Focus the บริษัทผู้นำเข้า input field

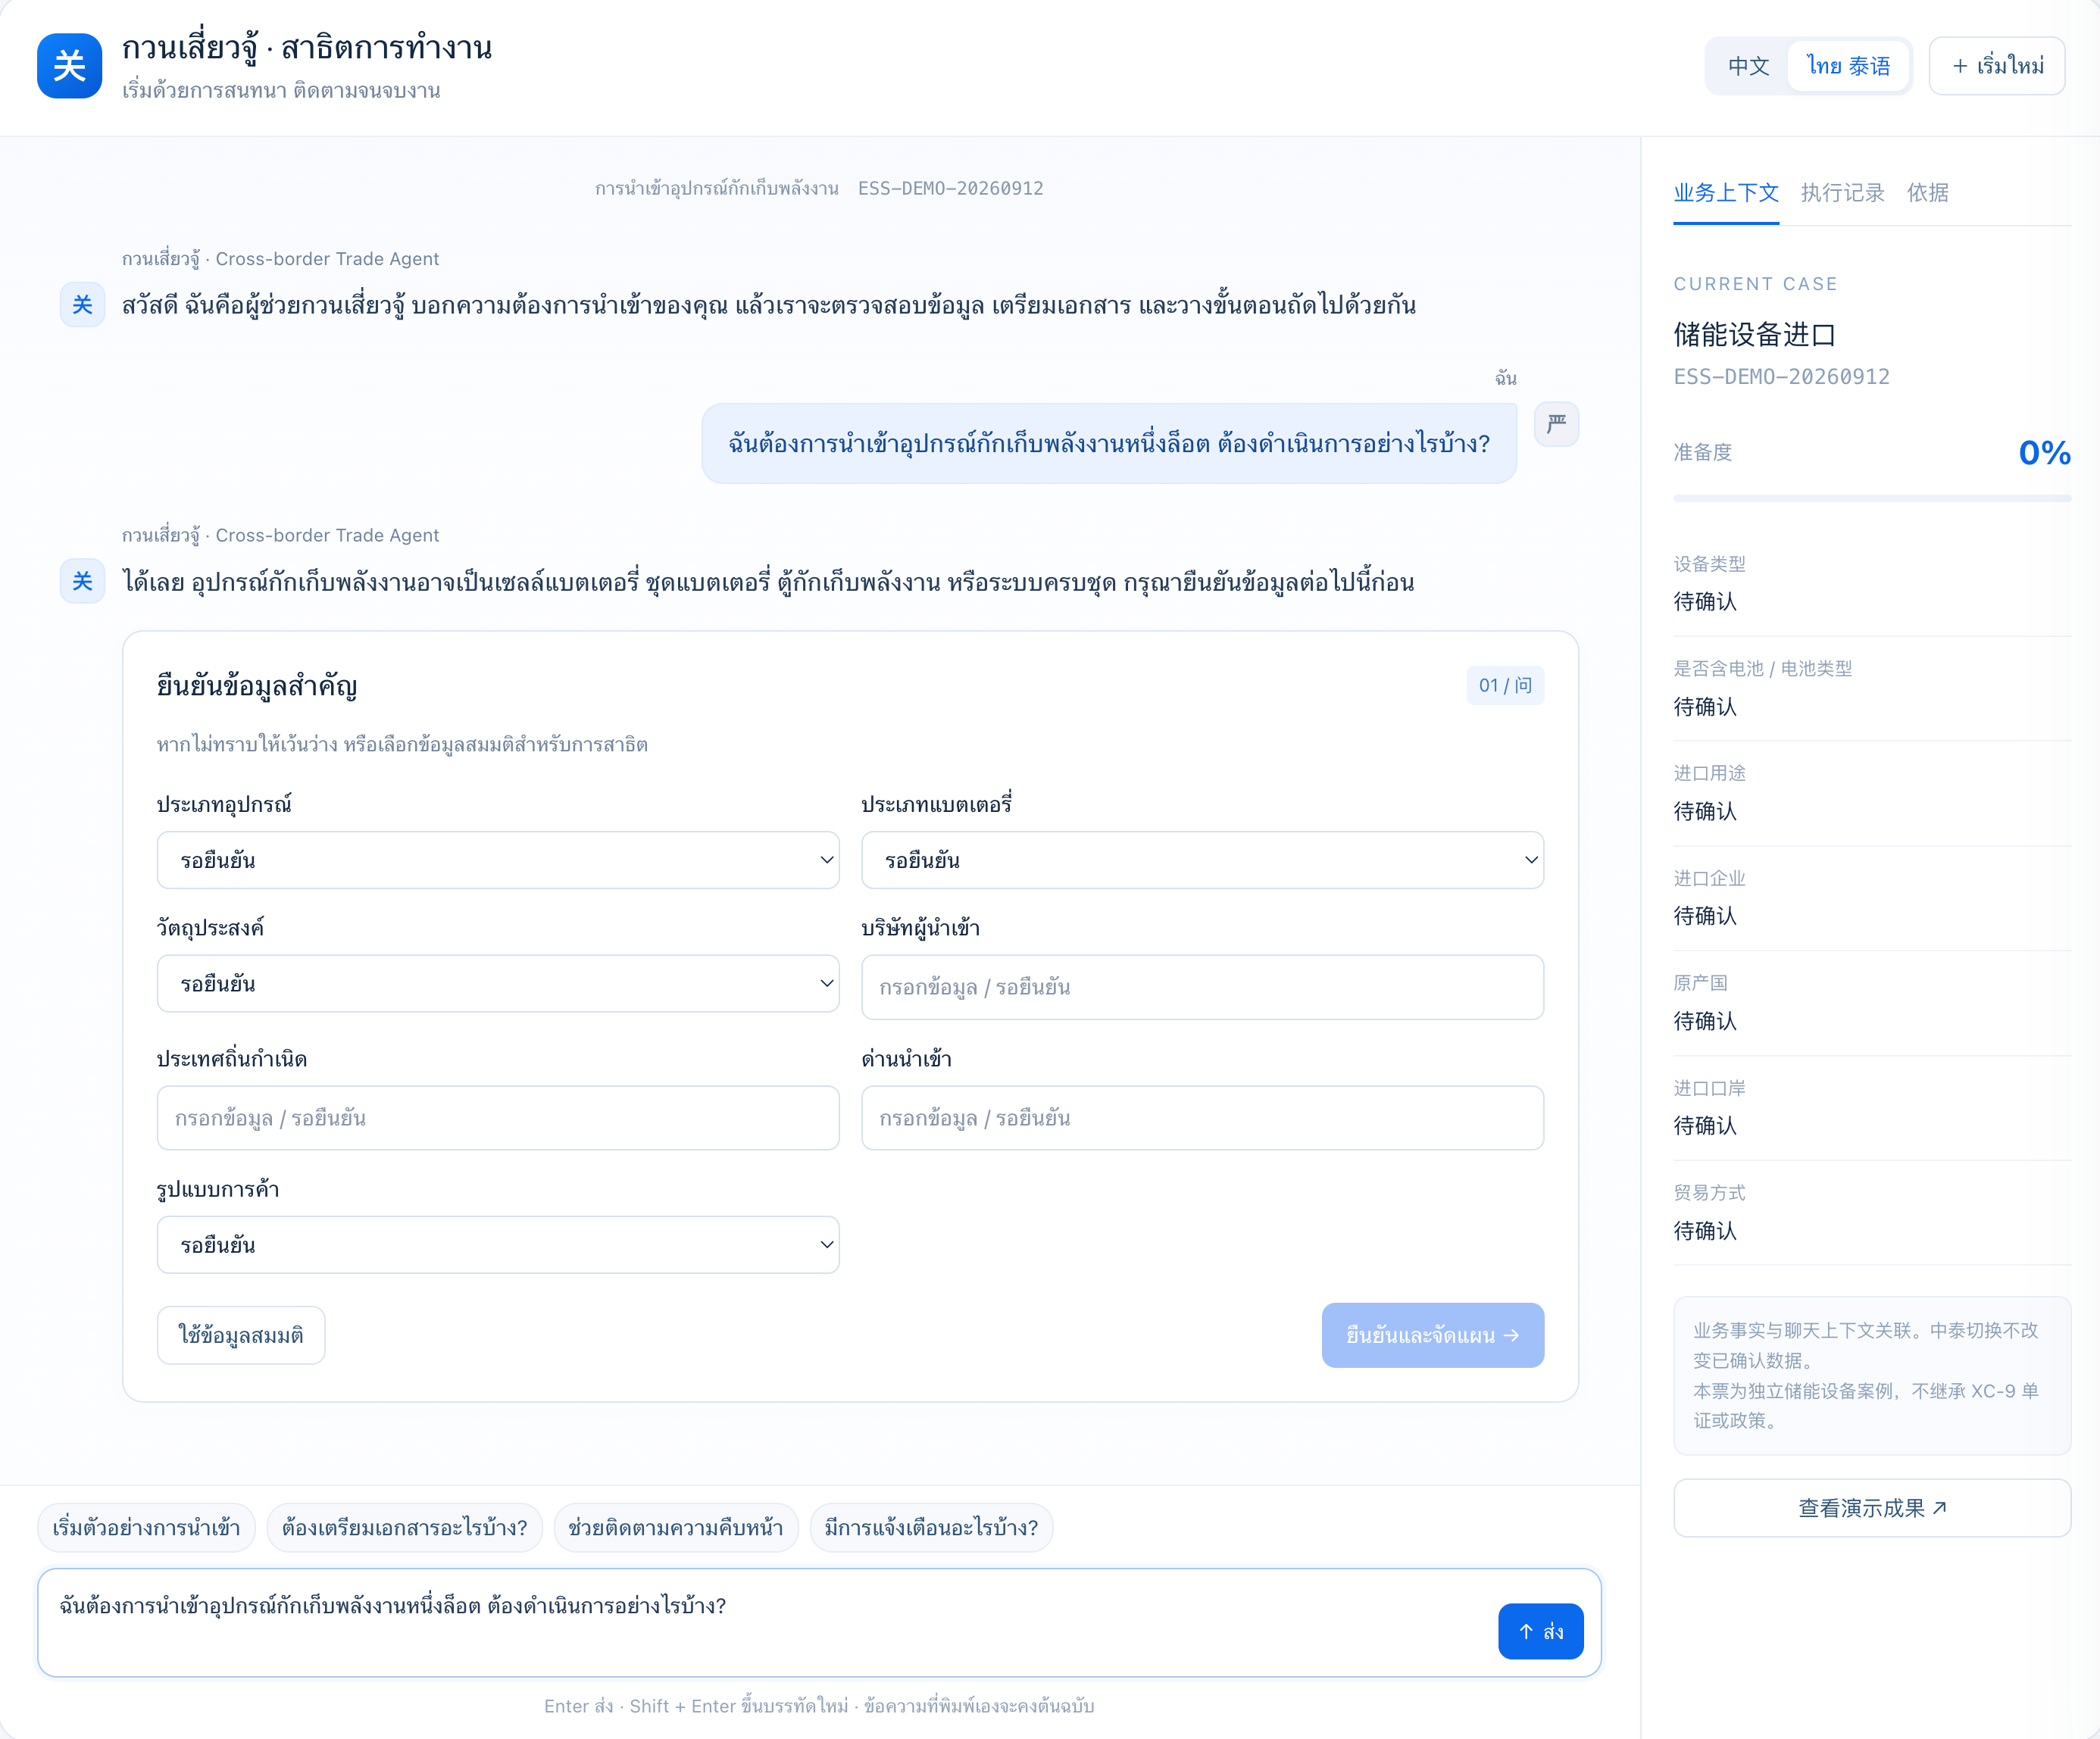tap(1202, 987)
